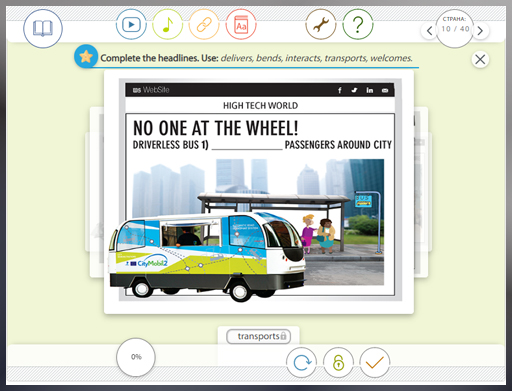Viewport: 512px width, 391px height.
Task: Close the exercise with X button
Action: pos(480,60)
